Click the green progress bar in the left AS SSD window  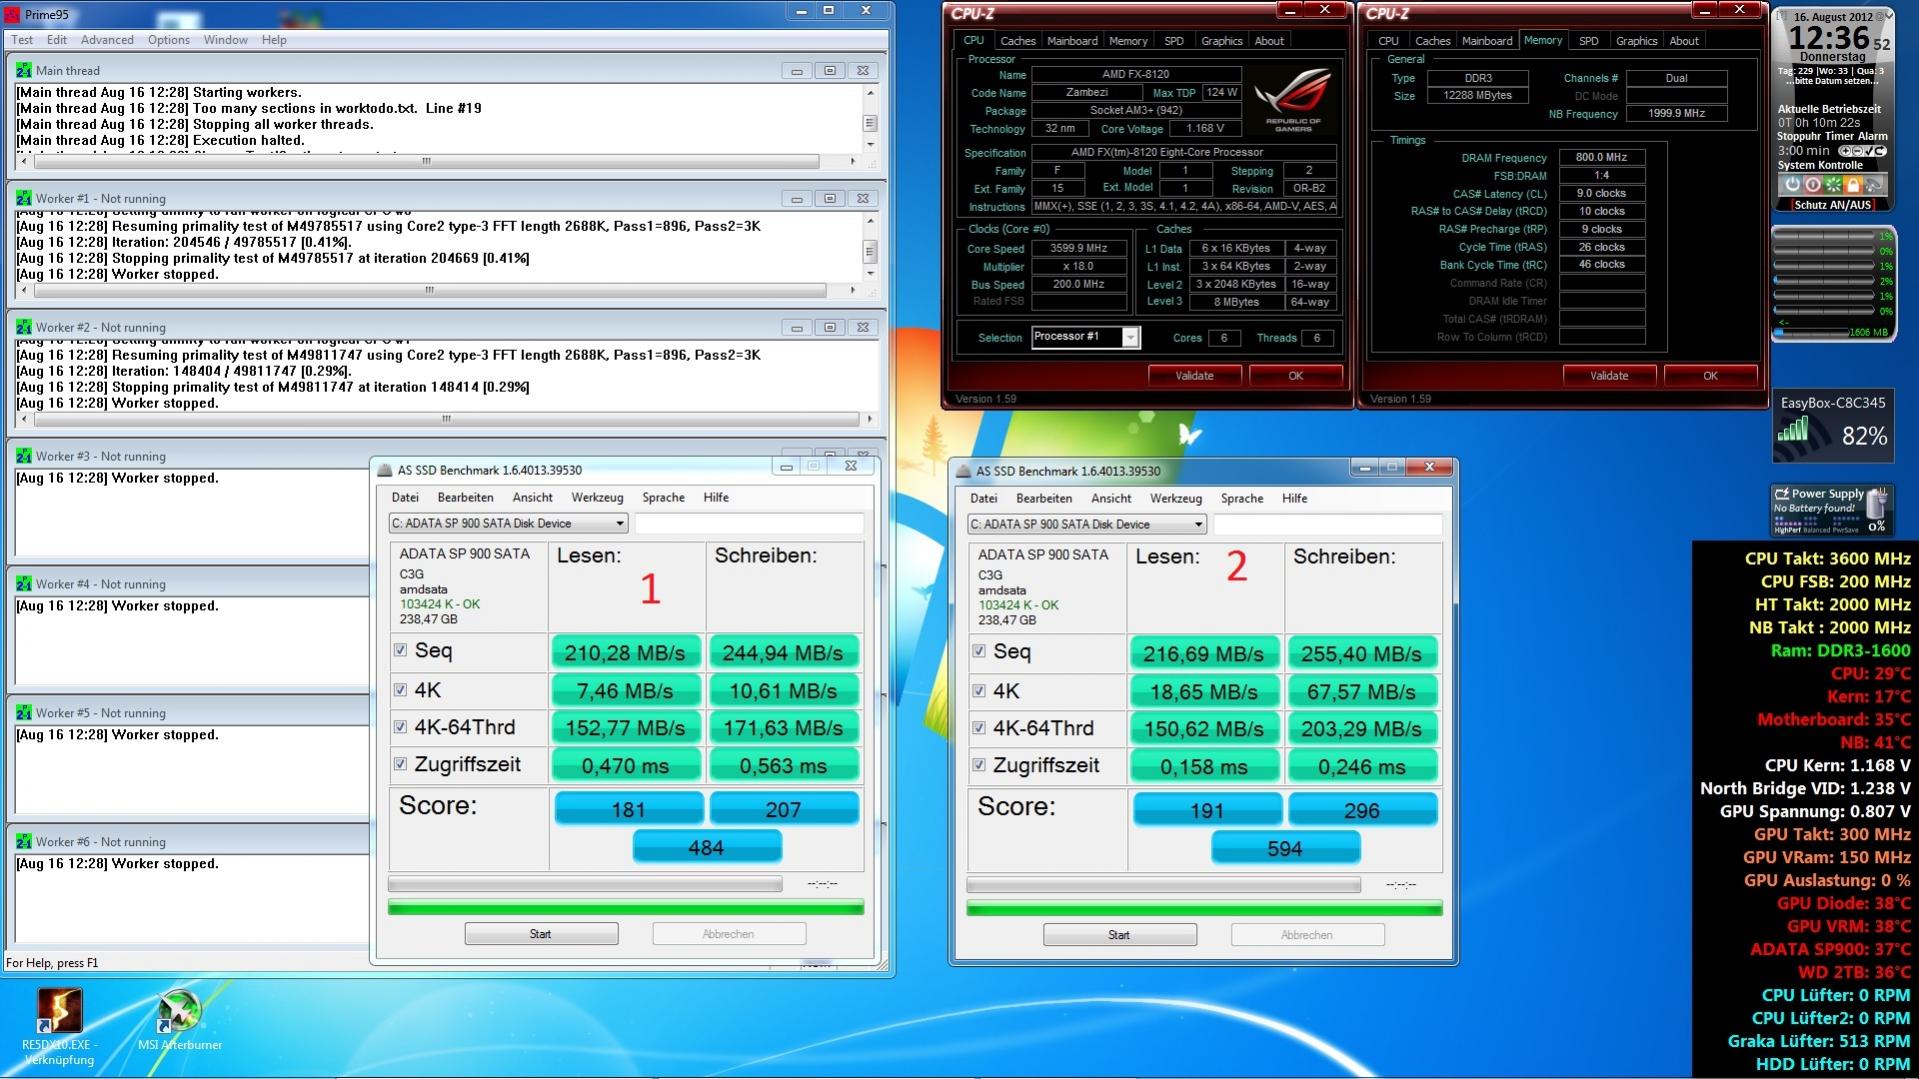coord(626,908)
